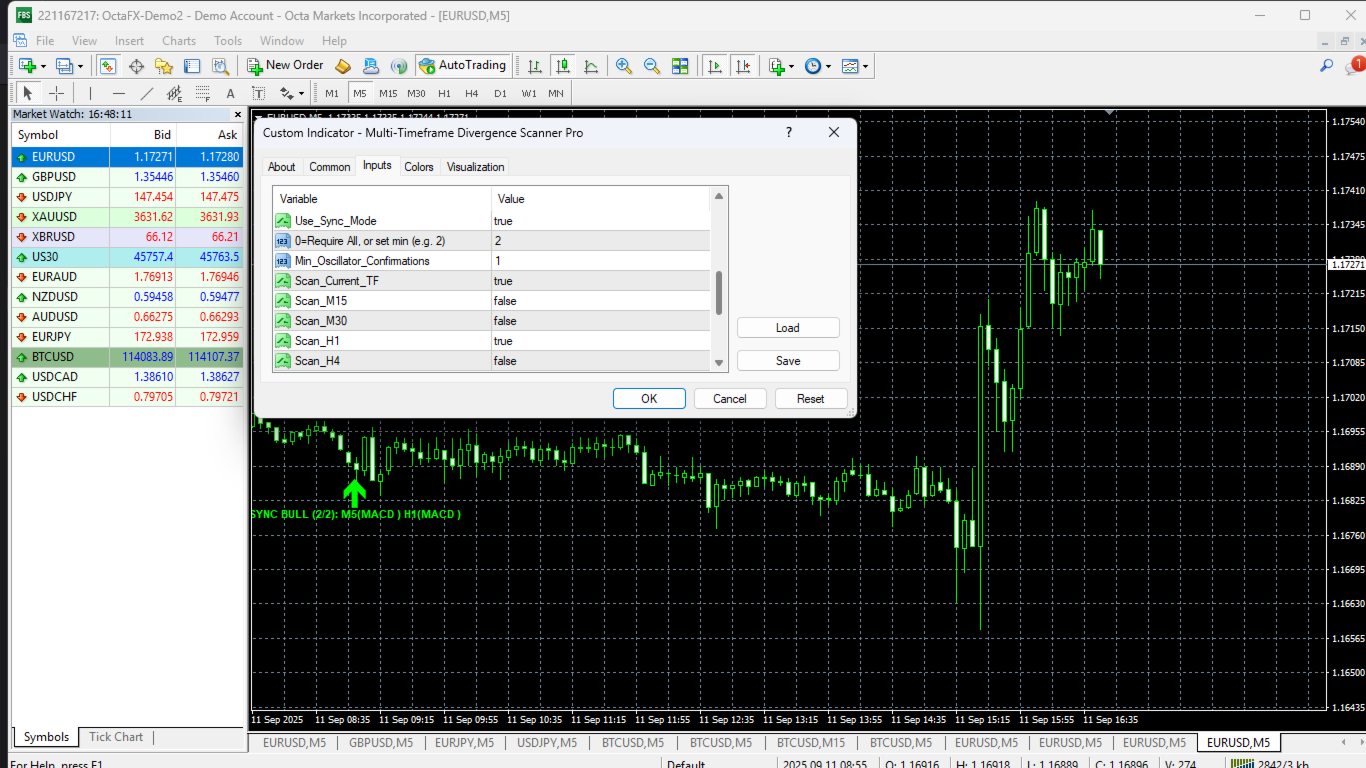
Task: Open the indicators list dropdown arrow
Action: point(792,67)
